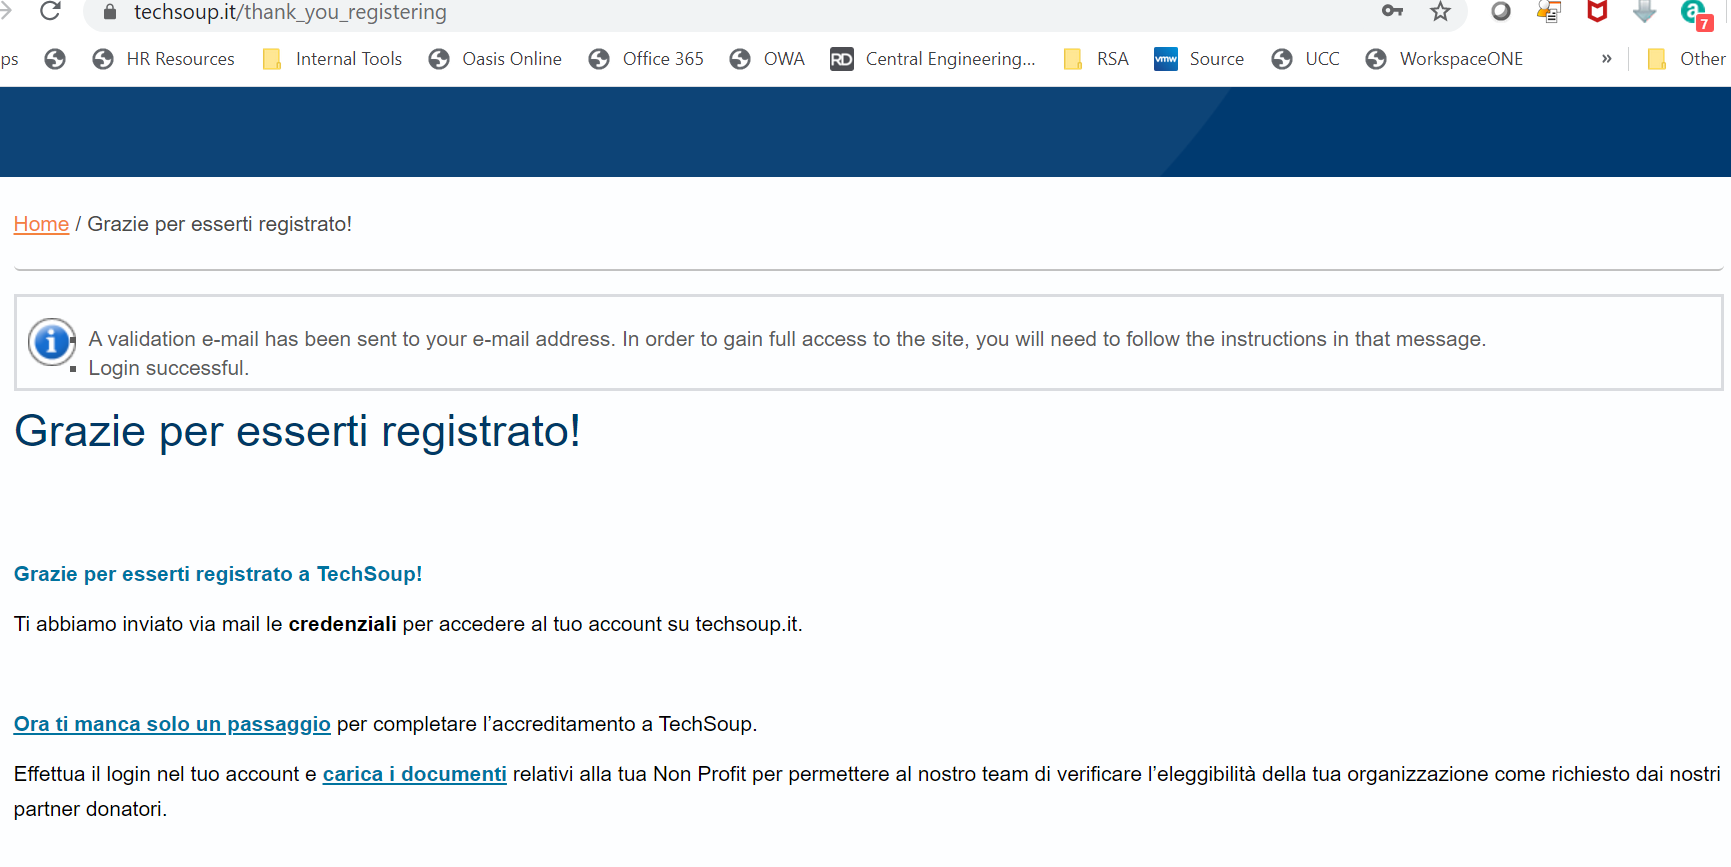Click the gray circle extension icon
This screenshot has width=1731, height=867.
(1500, 11)
